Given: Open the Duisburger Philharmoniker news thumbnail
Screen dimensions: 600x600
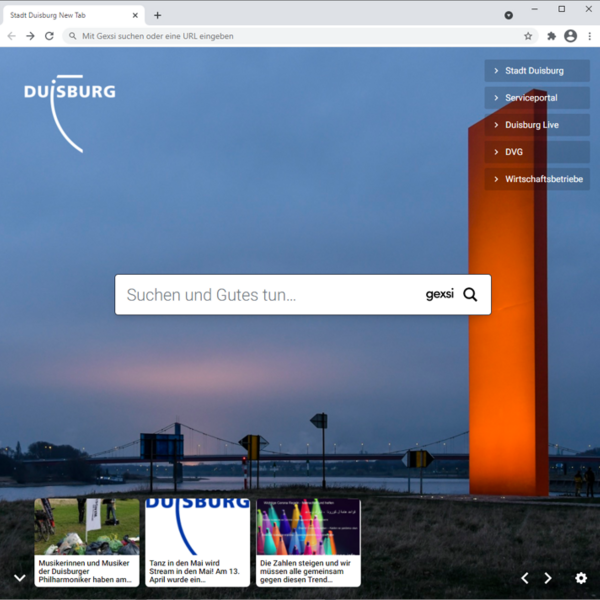Looking at the screenshot, I should point(87,527).
